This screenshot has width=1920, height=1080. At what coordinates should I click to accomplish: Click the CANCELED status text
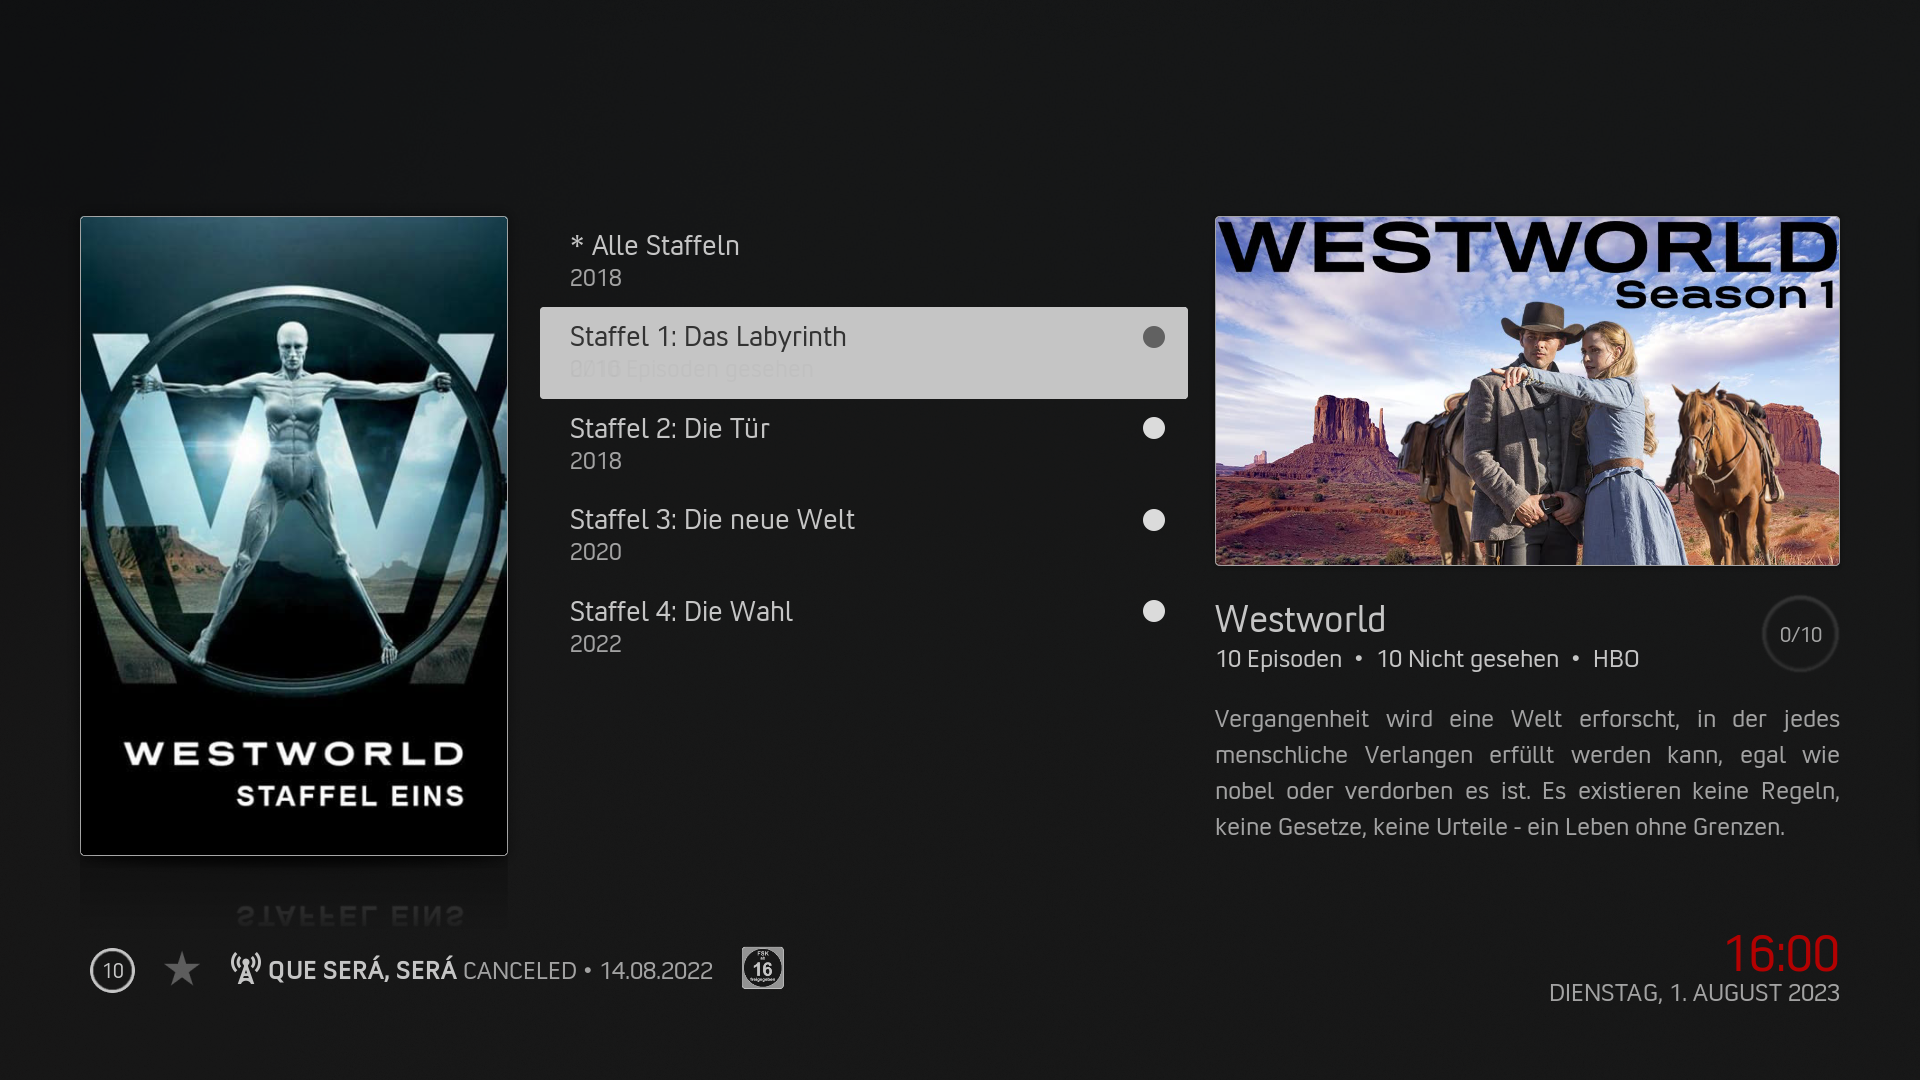point(520,971)
